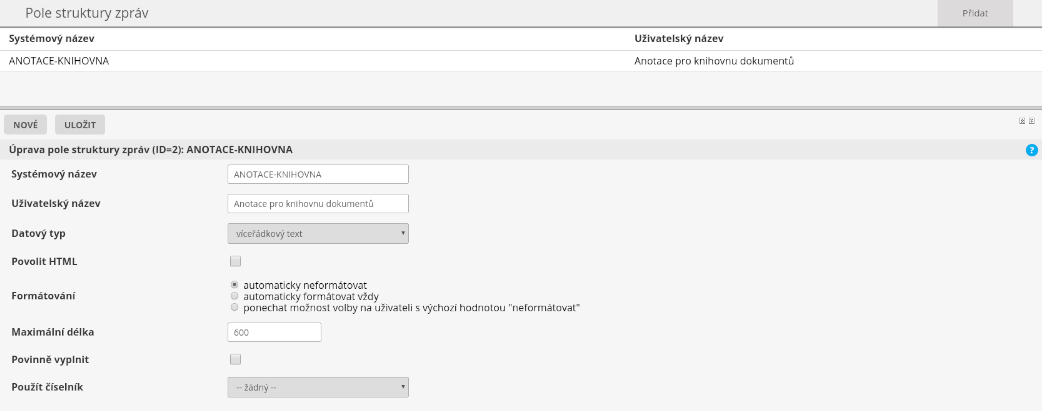Click the ULOŽIT button

(80, 125)
